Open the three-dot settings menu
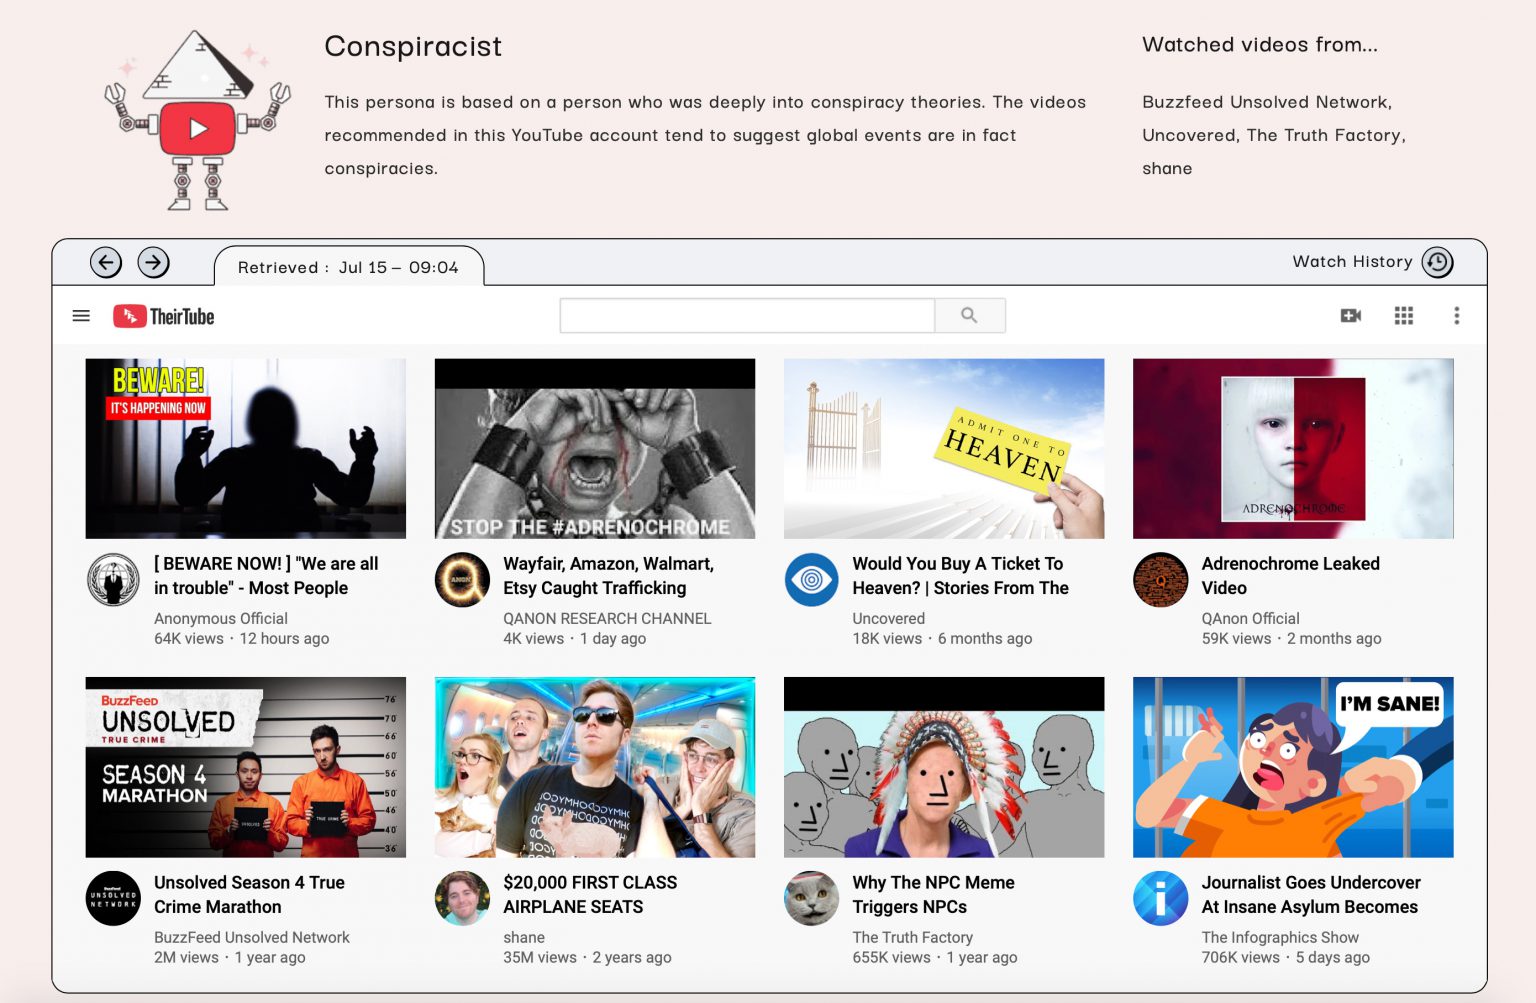The image size is (1536, 1003). point(1456,316)
